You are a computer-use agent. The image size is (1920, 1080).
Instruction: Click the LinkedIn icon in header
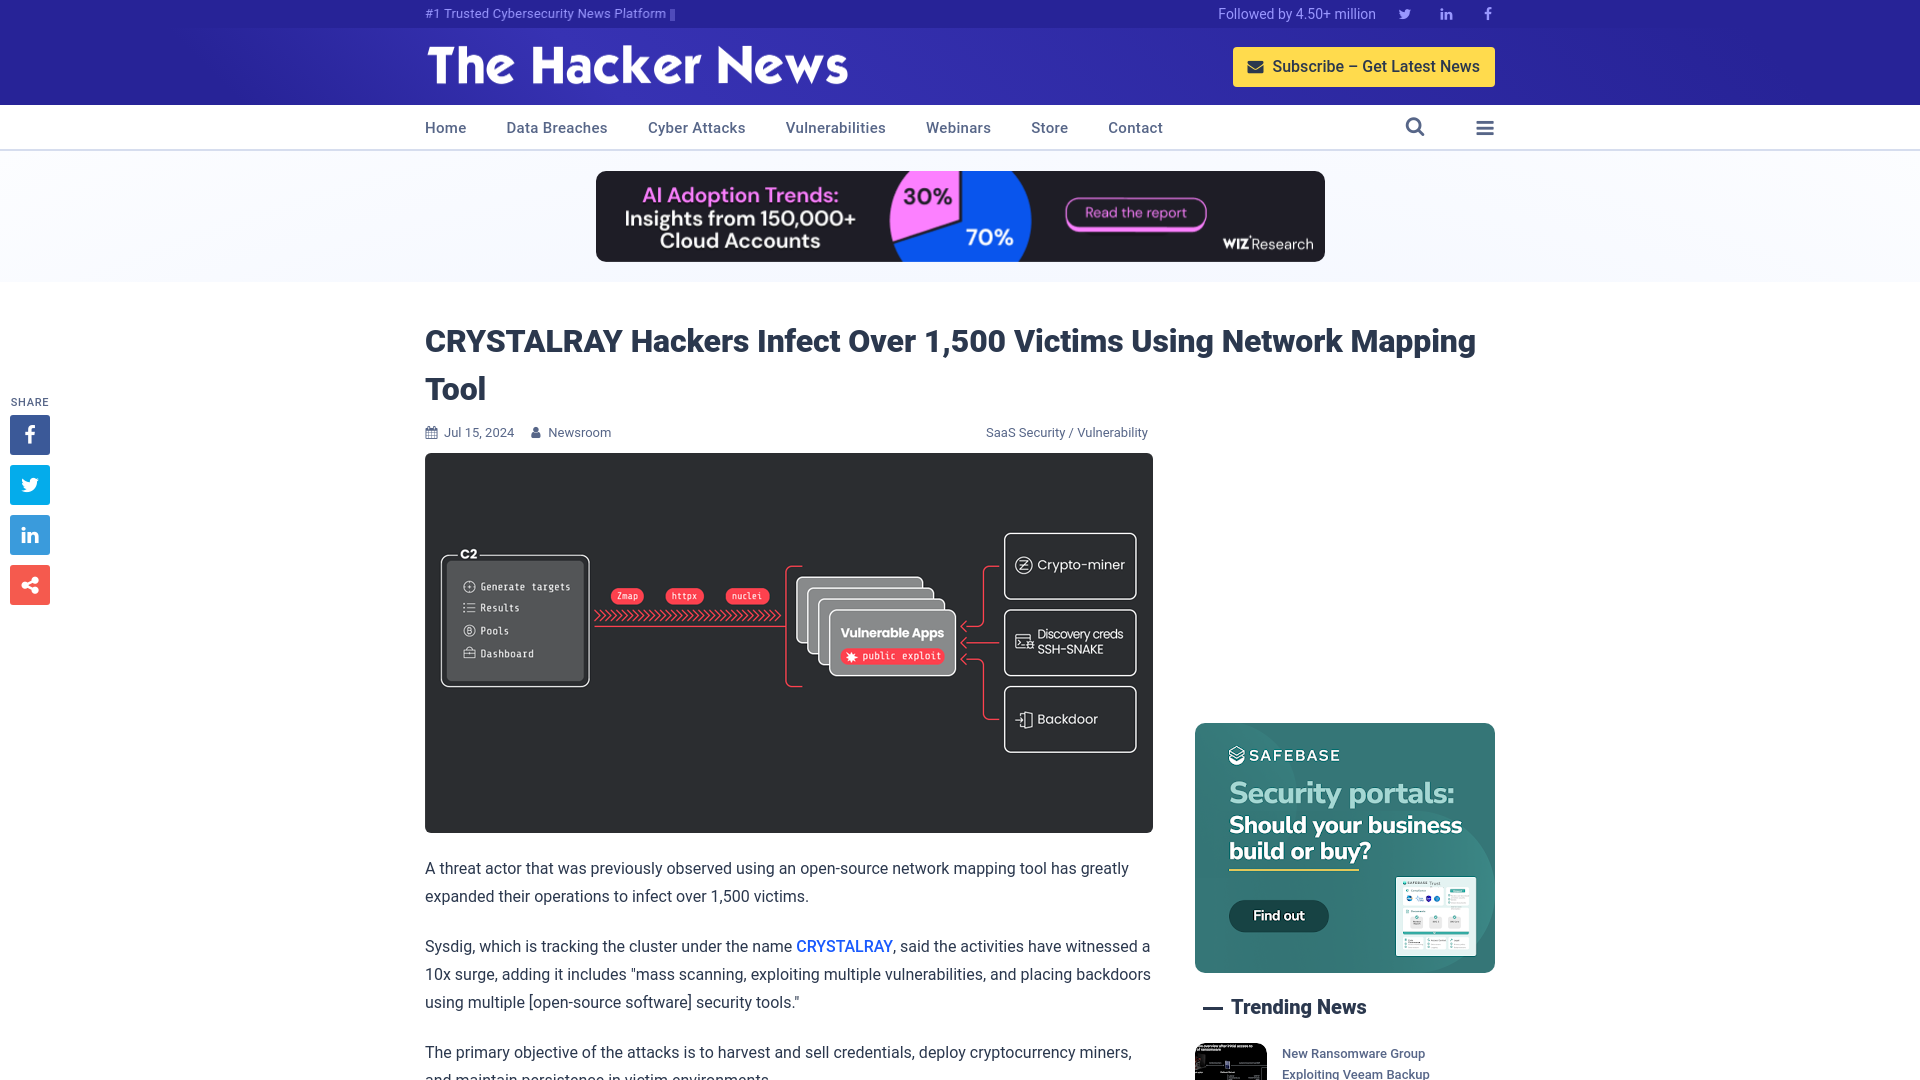(x=1445, y=13)
